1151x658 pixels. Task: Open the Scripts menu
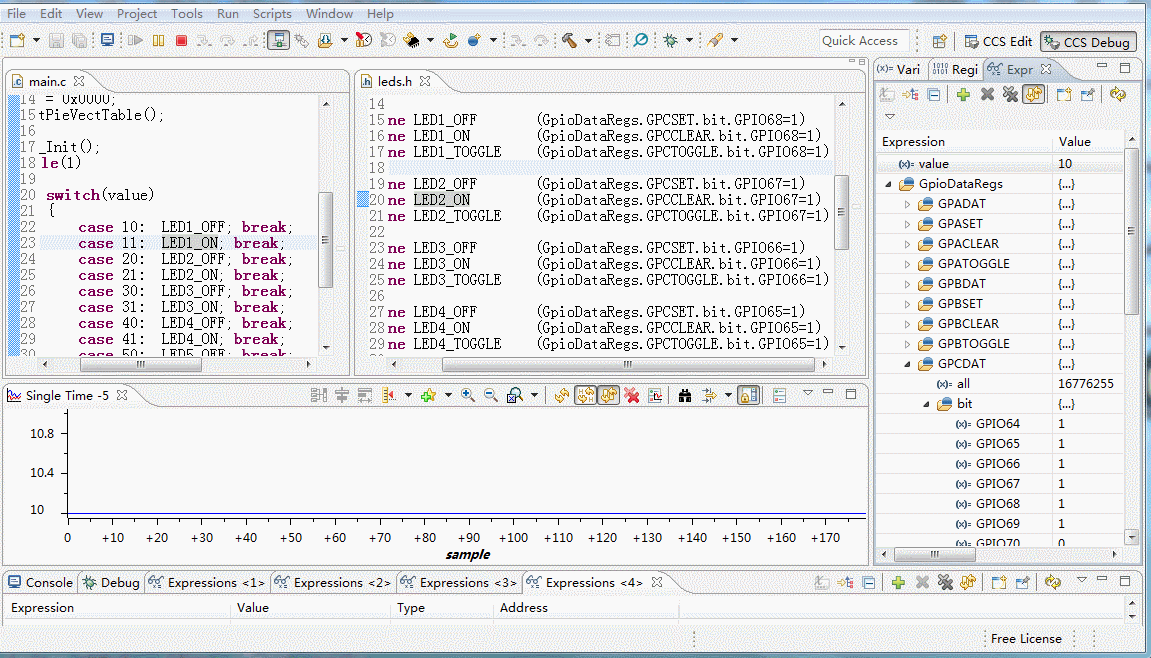coord(272,13)
